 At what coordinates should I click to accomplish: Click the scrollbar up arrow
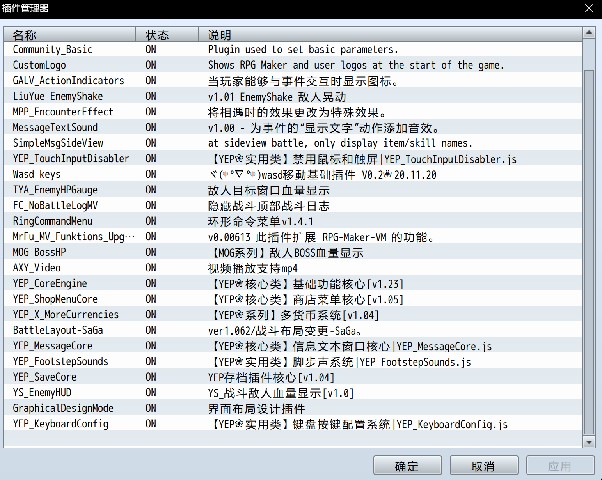point(589,33)
